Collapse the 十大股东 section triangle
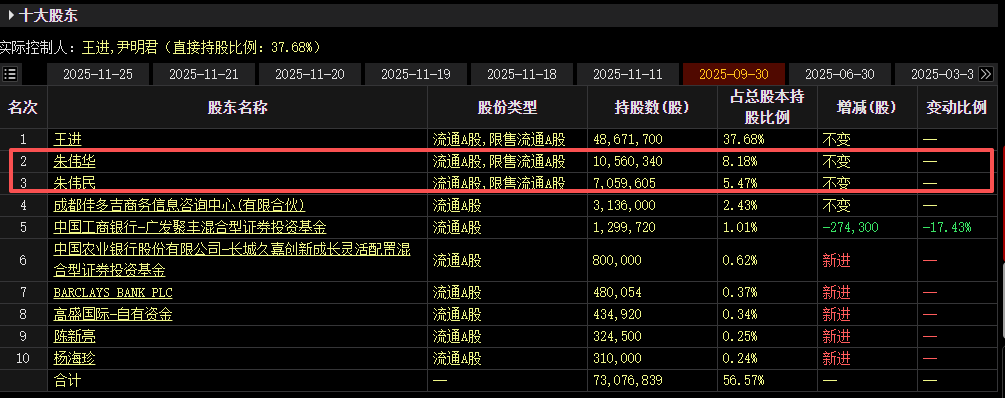 [12, 15]
